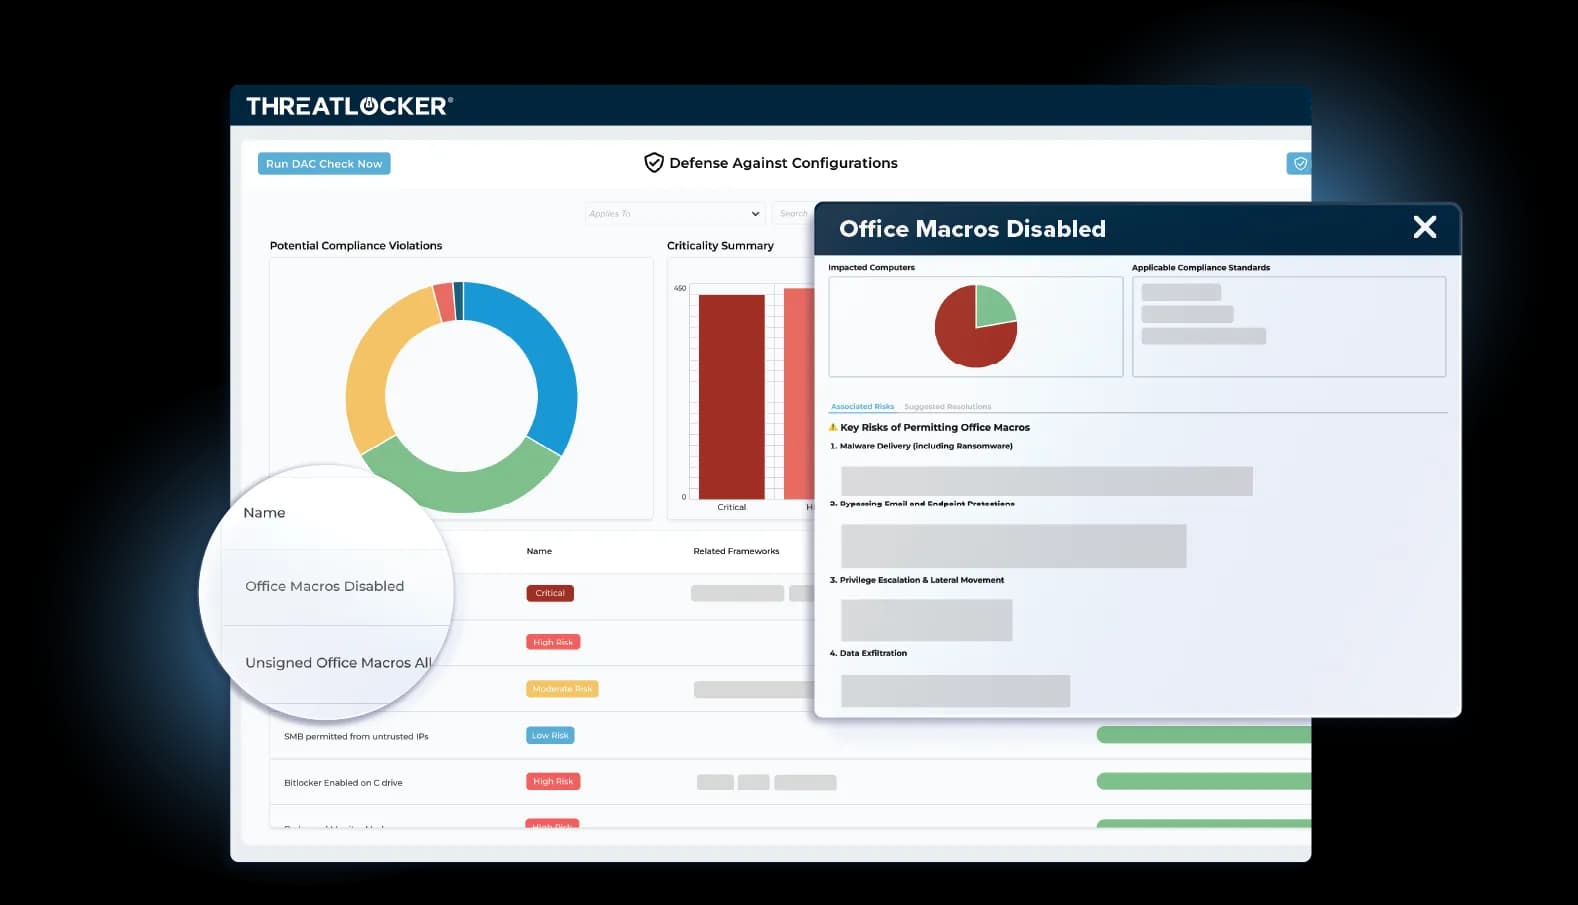Open the Applies To dropdown
1578x905 pixels.
click(x=675, y=213)
